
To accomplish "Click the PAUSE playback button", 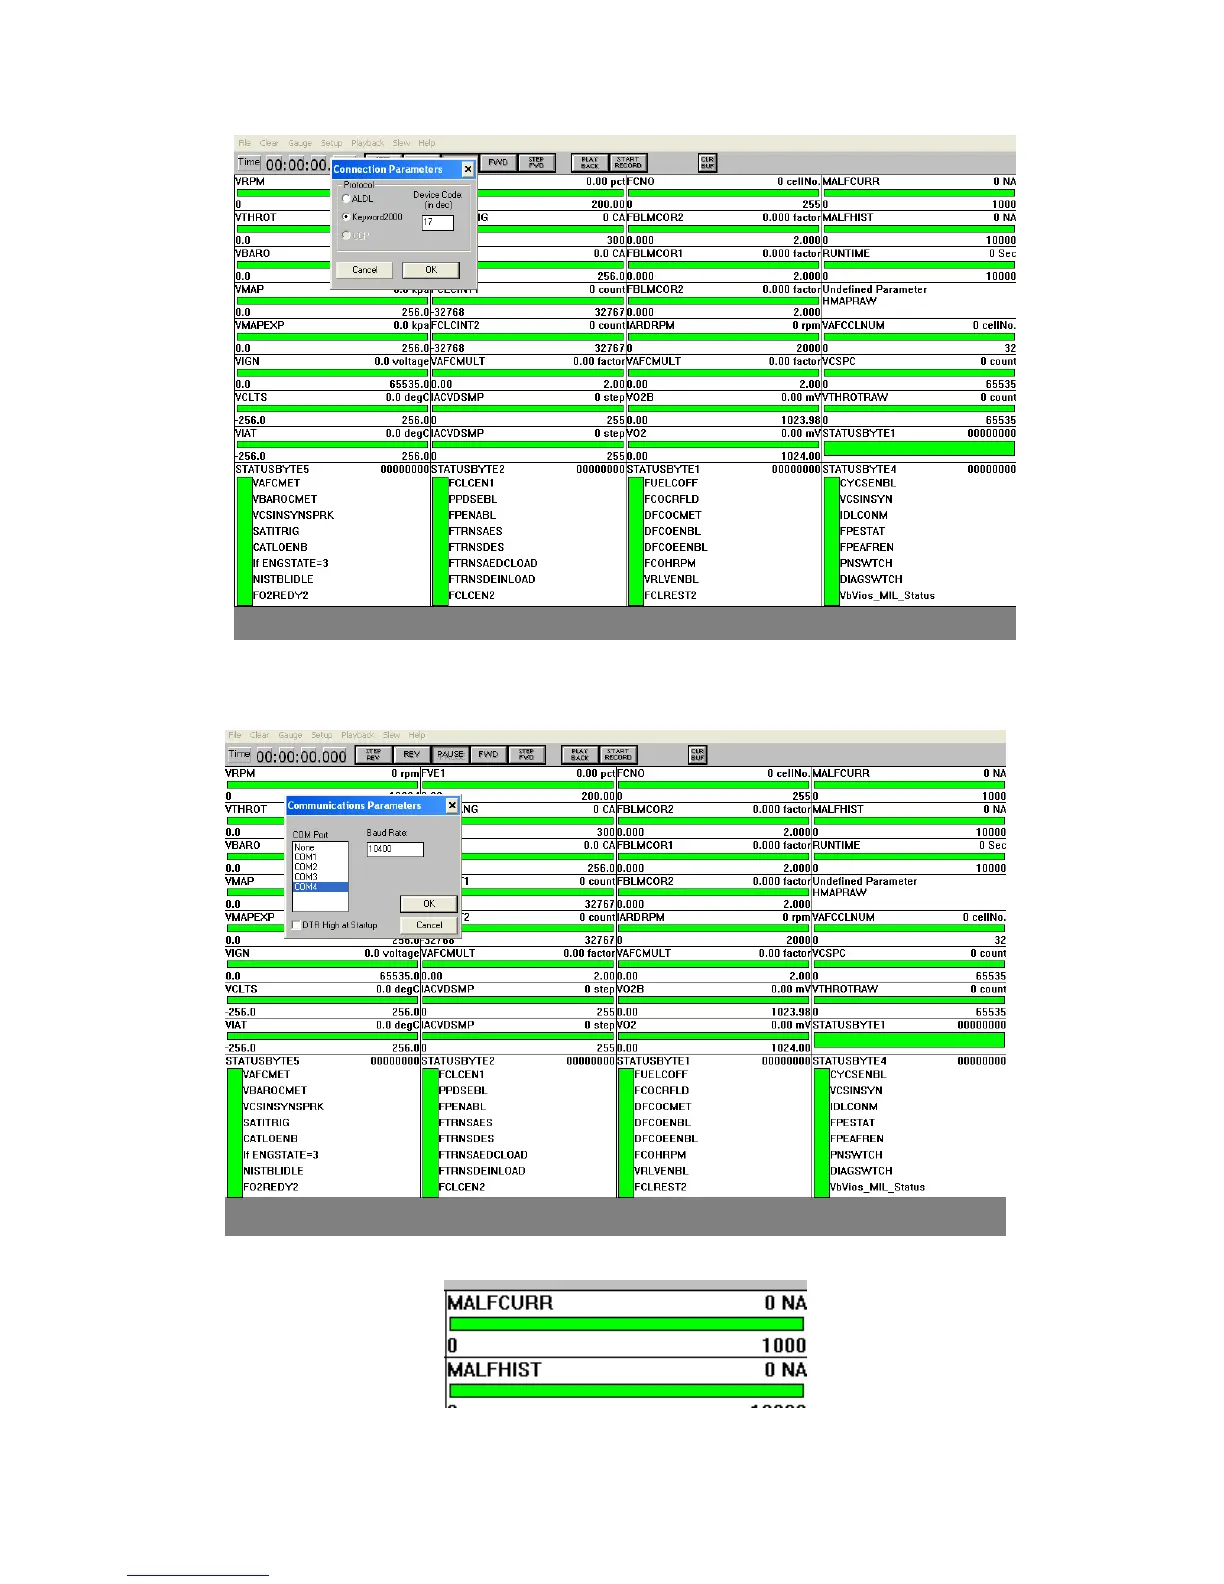I will coord(450,755).
